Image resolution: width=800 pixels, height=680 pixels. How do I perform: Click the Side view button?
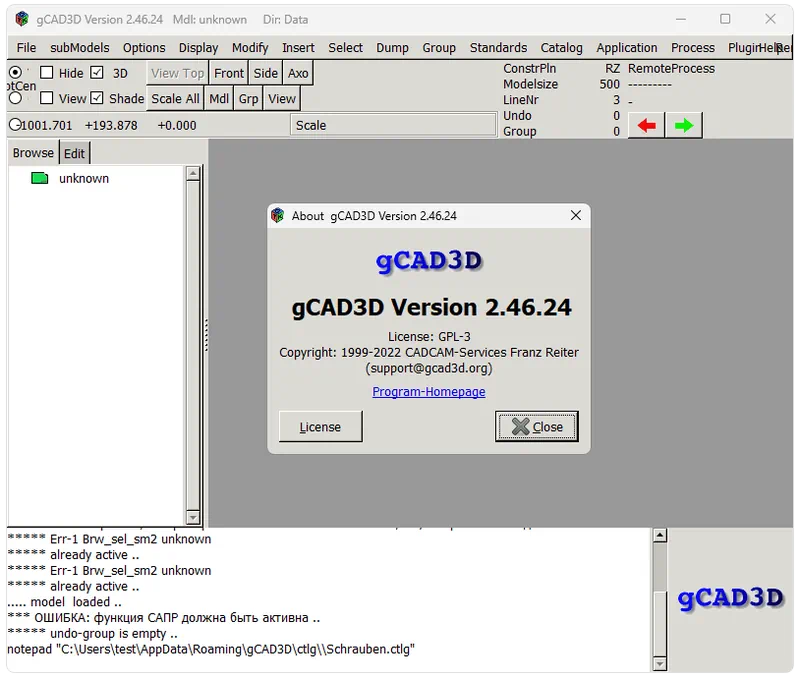tap(266, 73)
